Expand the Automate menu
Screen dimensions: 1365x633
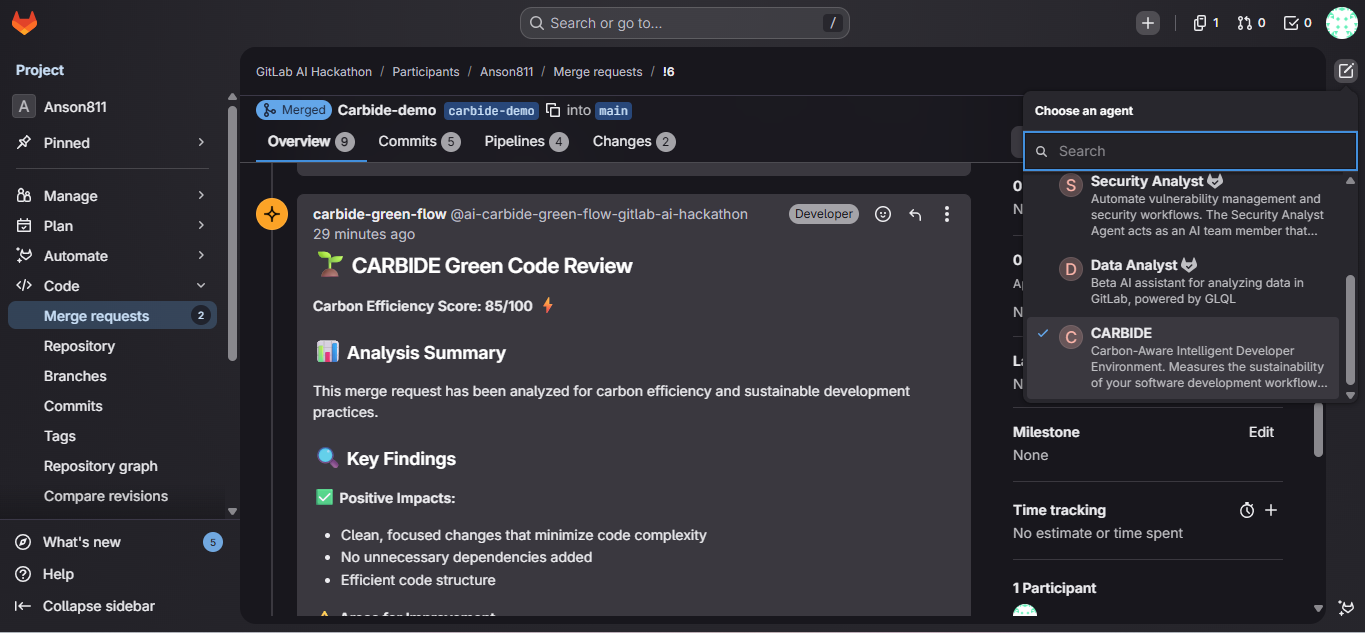pos(201,256)
